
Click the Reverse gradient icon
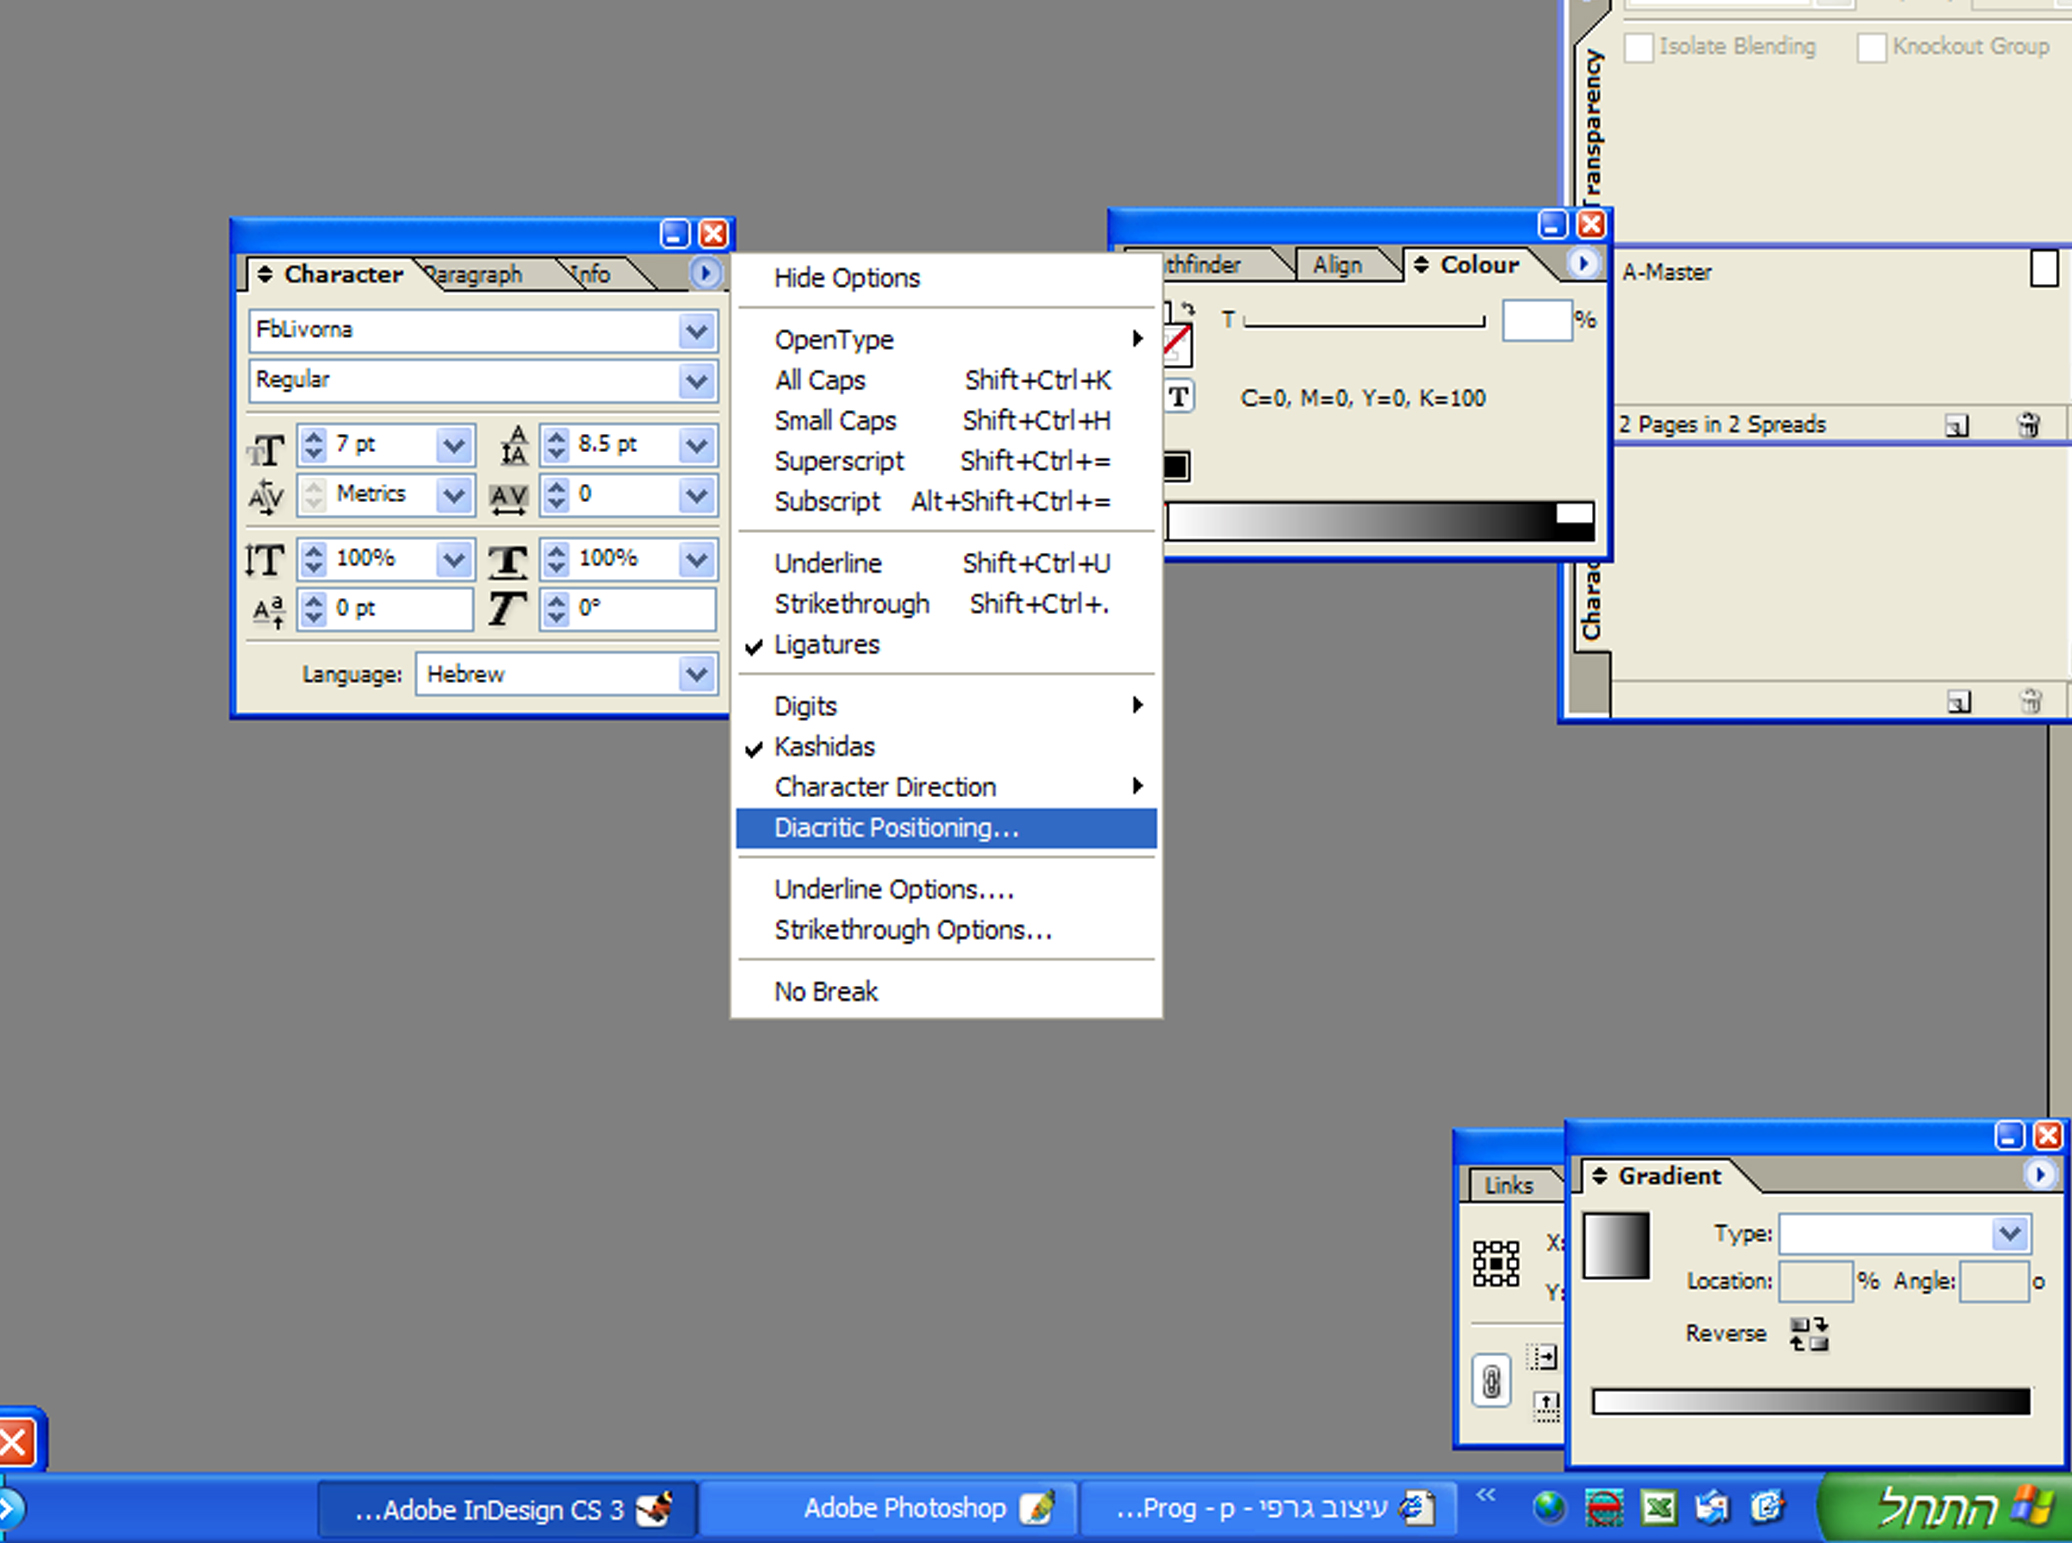(x=1807, y=1333)
